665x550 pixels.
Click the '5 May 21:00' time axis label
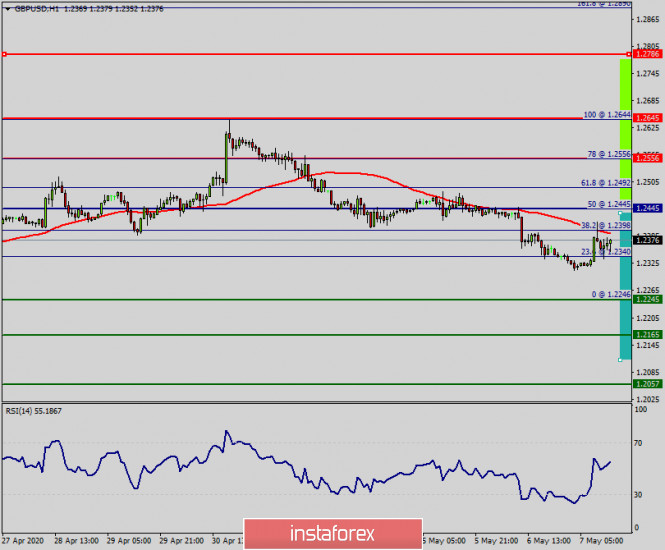pyautogui.click(x=496, y=541)
